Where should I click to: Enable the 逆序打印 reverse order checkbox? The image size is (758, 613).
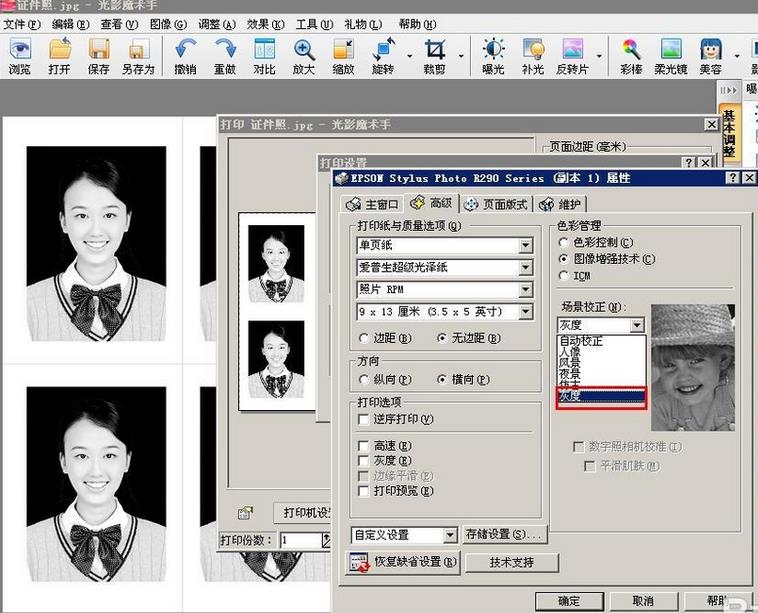click(x=364, y=419)
